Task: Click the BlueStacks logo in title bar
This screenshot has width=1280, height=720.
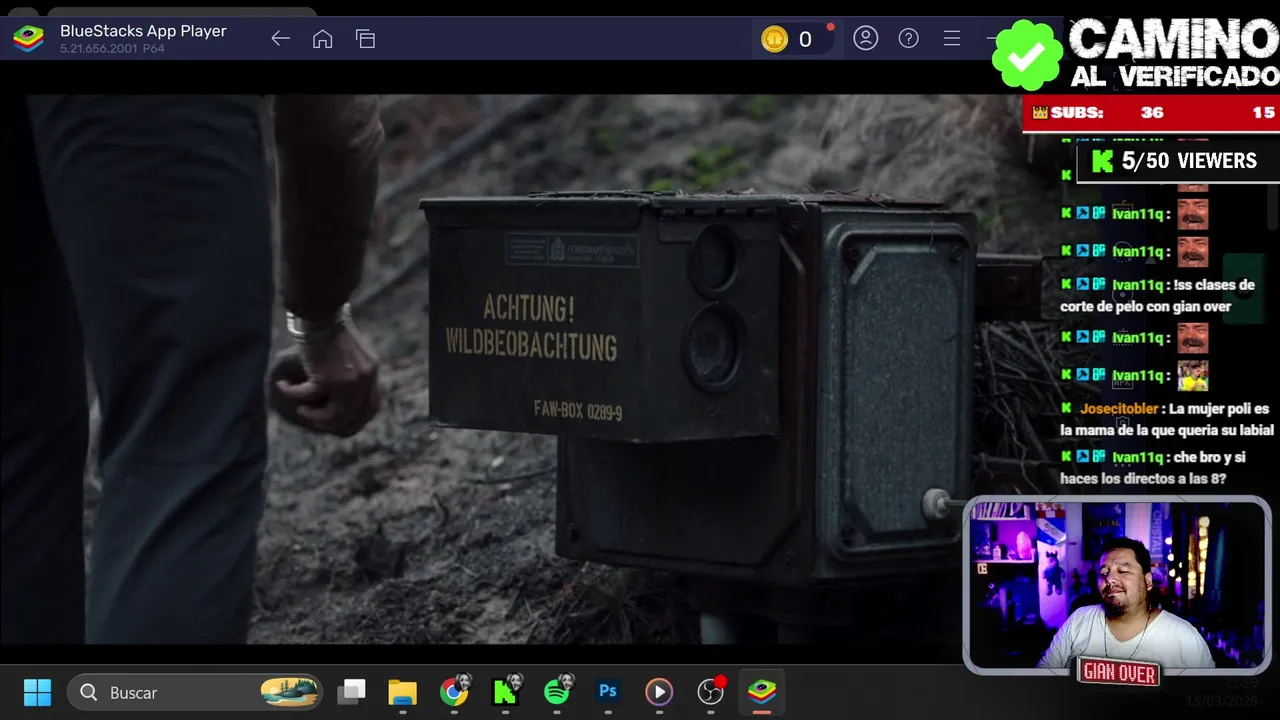Action: (28, 39)
